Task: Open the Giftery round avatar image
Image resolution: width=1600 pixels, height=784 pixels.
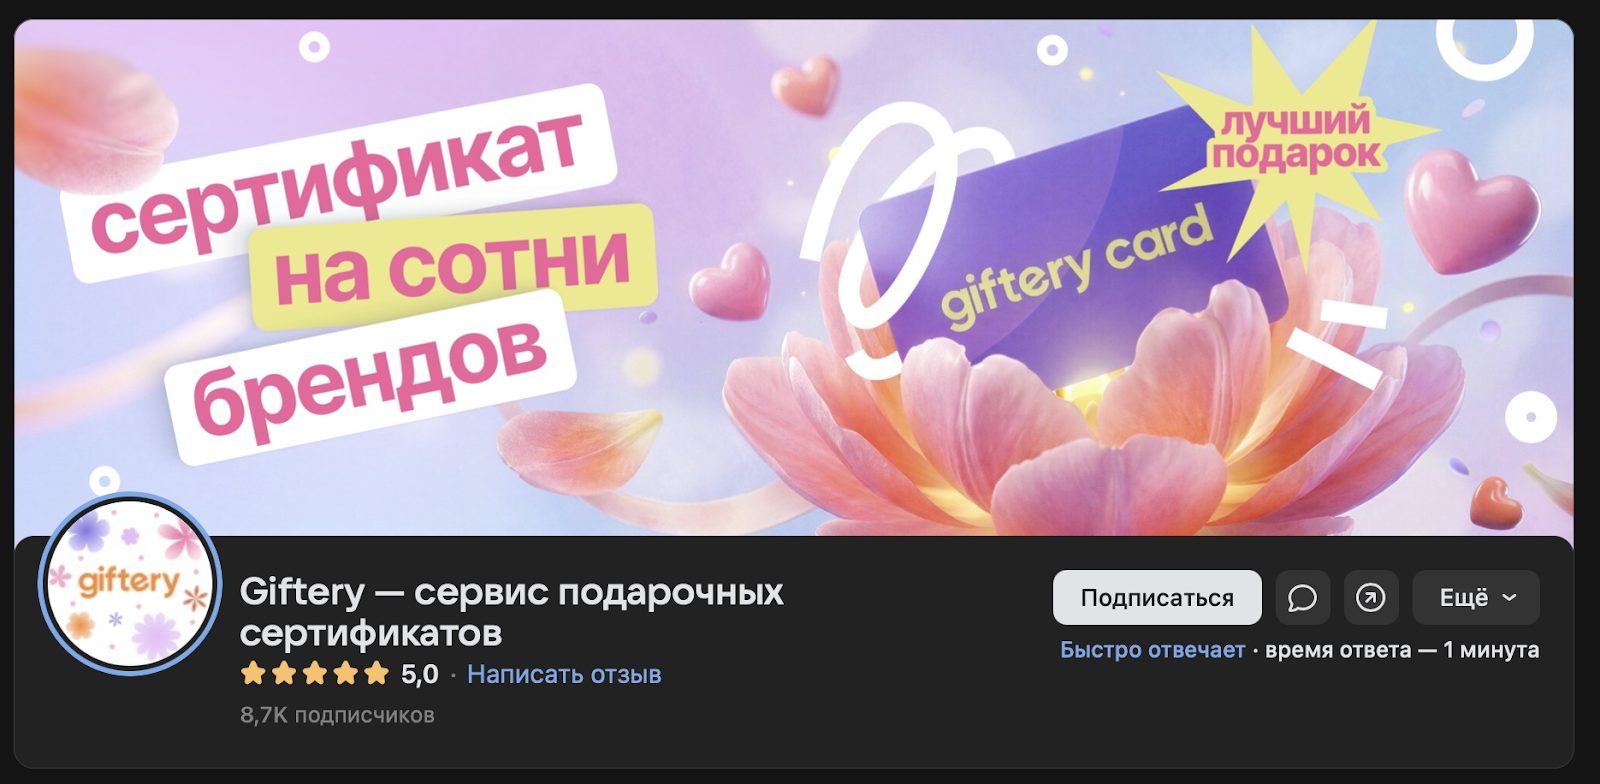Action: (x=128, y=583)
